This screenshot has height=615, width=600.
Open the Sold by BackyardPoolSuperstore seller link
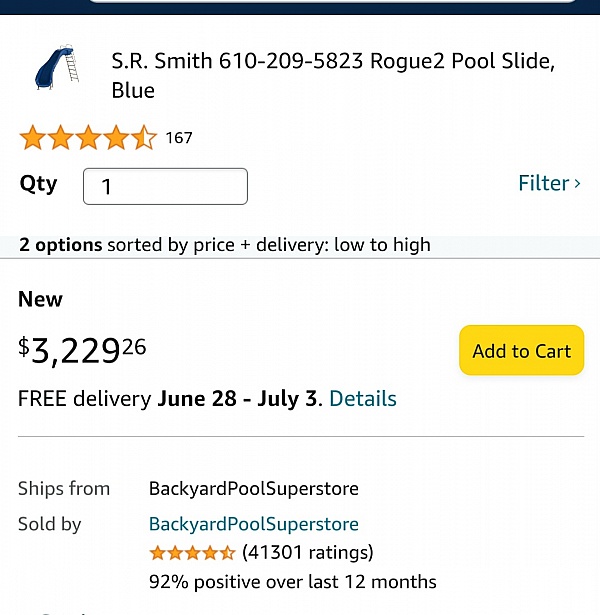253,524
